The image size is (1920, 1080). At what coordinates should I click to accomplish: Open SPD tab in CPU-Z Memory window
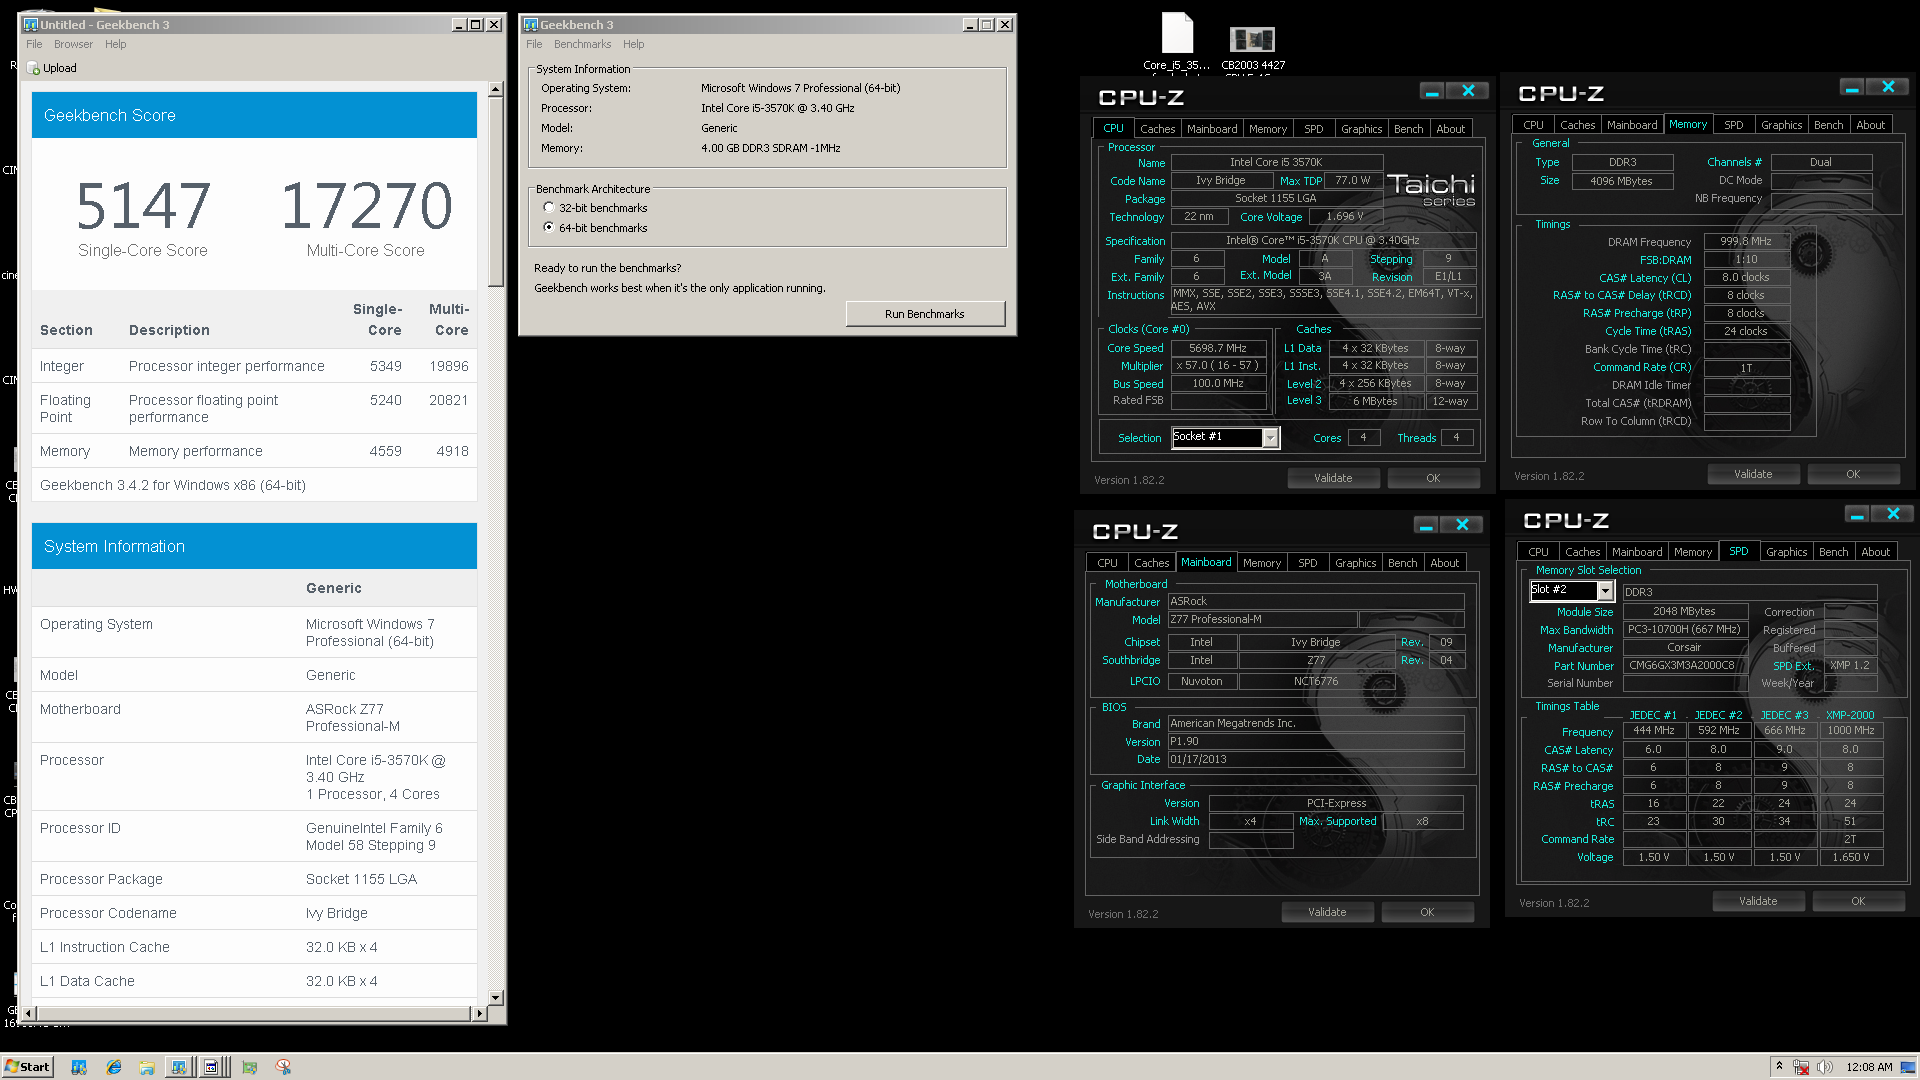[1734, 125]
